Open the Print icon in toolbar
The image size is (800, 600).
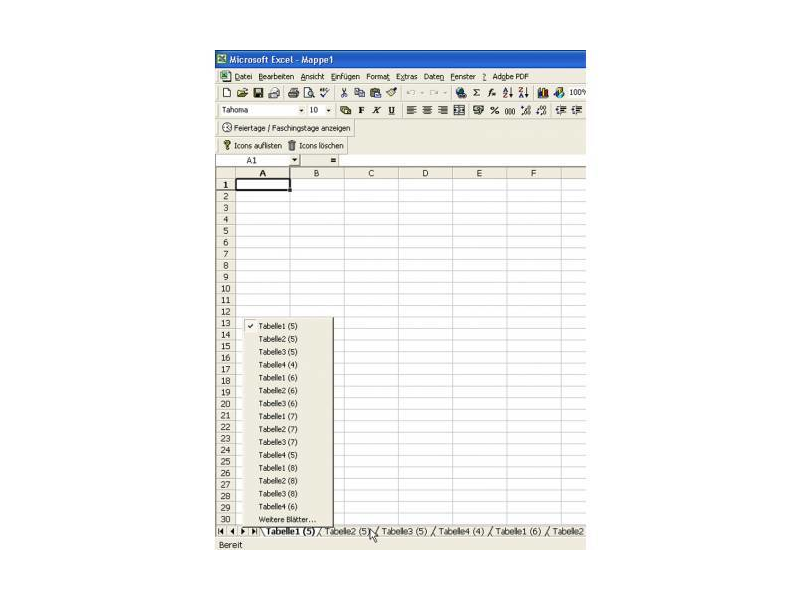pyautogui.click(x=293, y=93)
